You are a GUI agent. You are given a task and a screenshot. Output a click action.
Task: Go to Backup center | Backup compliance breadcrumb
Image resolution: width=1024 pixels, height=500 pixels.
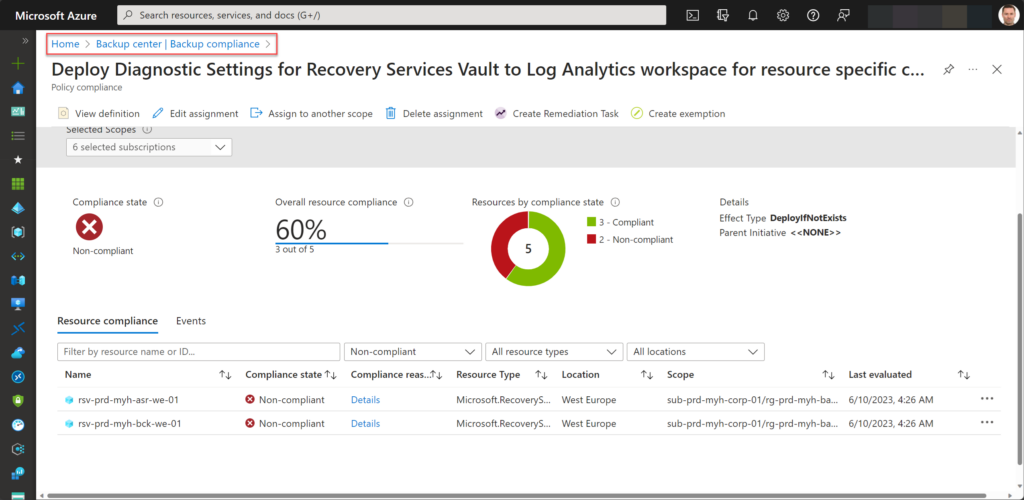pyautogui.click(x=178, y=44)
